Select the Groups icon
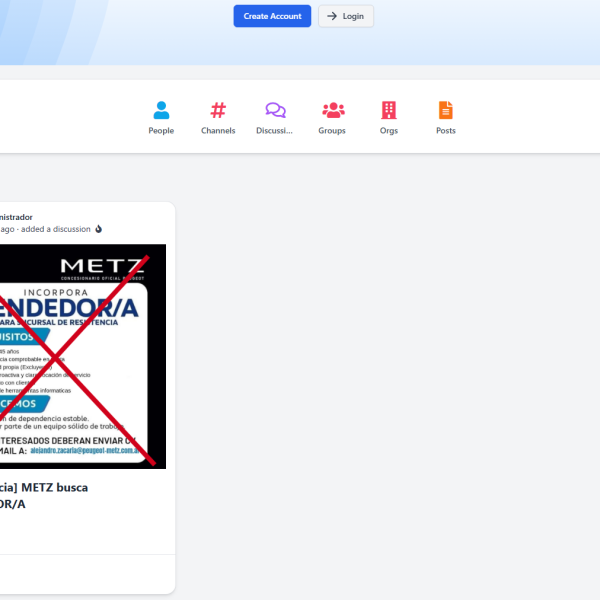 tap(333, 110)
